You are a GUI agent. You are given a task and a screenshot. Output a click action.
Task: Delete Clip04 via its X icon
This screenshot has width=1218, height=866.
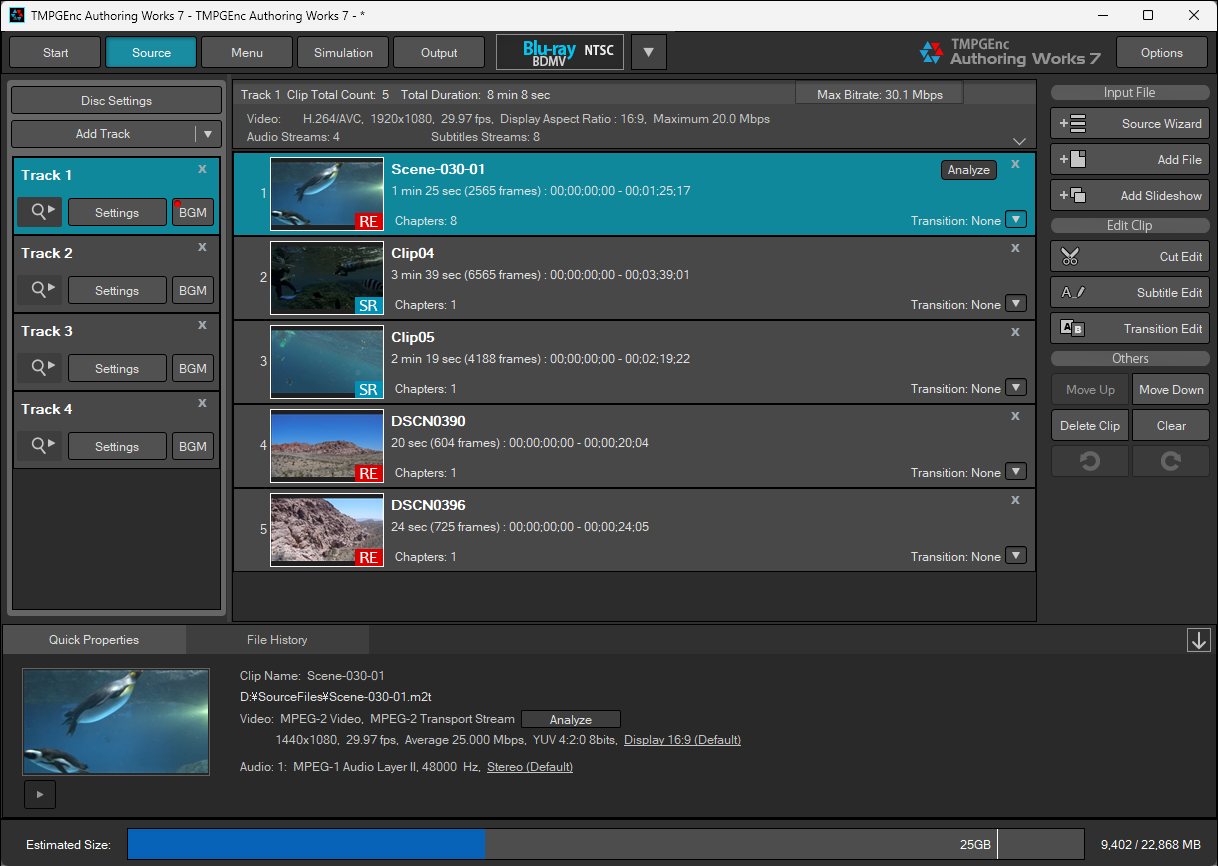click(x=1015, y=248)
